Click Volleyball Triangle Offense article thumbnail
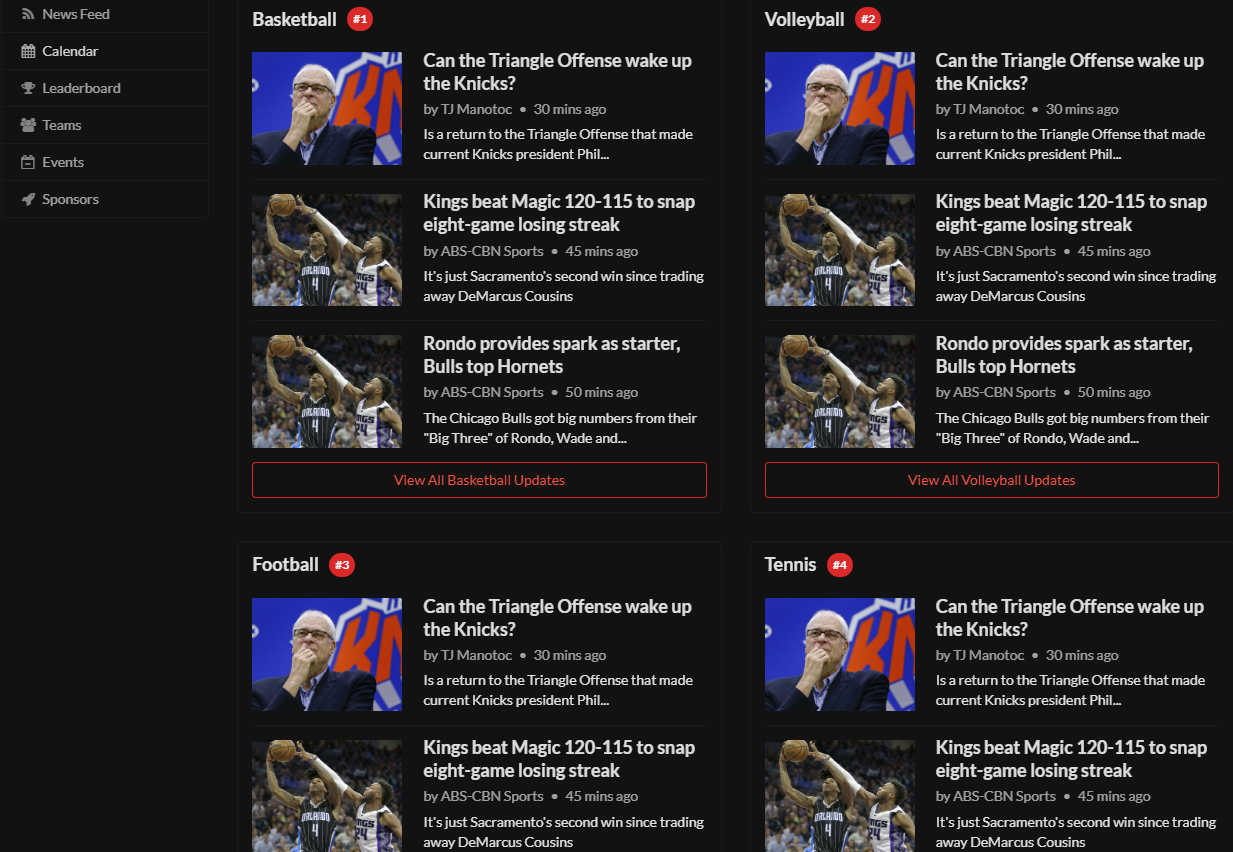1233x852 pixels. point(840,108)
